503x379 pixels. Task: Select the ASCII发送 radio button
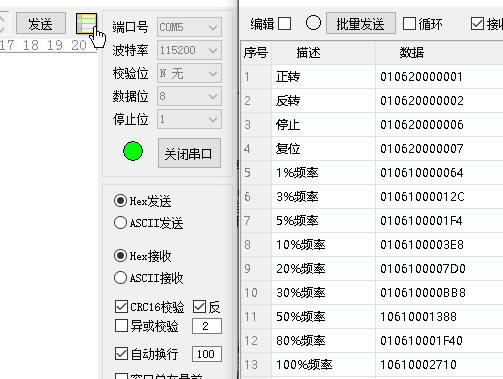tap(120, 223)
